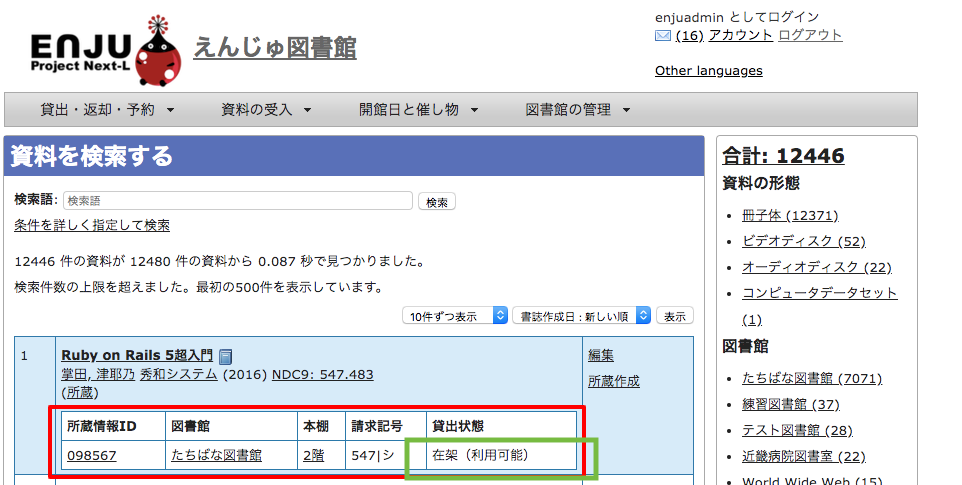Click the author link 掌田, 津耶乃
The width and height of the screenshot is (962, 485).
click(98, 374)
